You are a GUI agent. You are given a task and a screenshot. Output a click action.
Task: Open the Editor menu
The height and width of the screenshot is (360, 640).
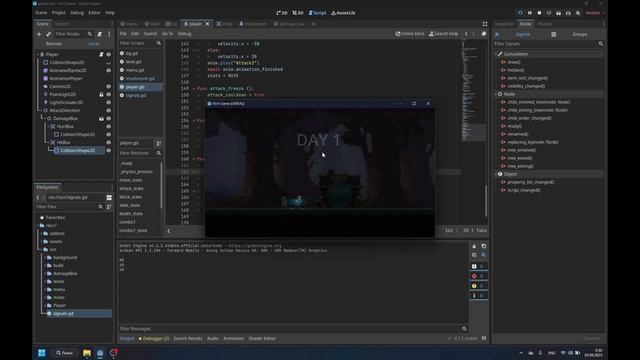pyautogui.click(x=94, y=13)
